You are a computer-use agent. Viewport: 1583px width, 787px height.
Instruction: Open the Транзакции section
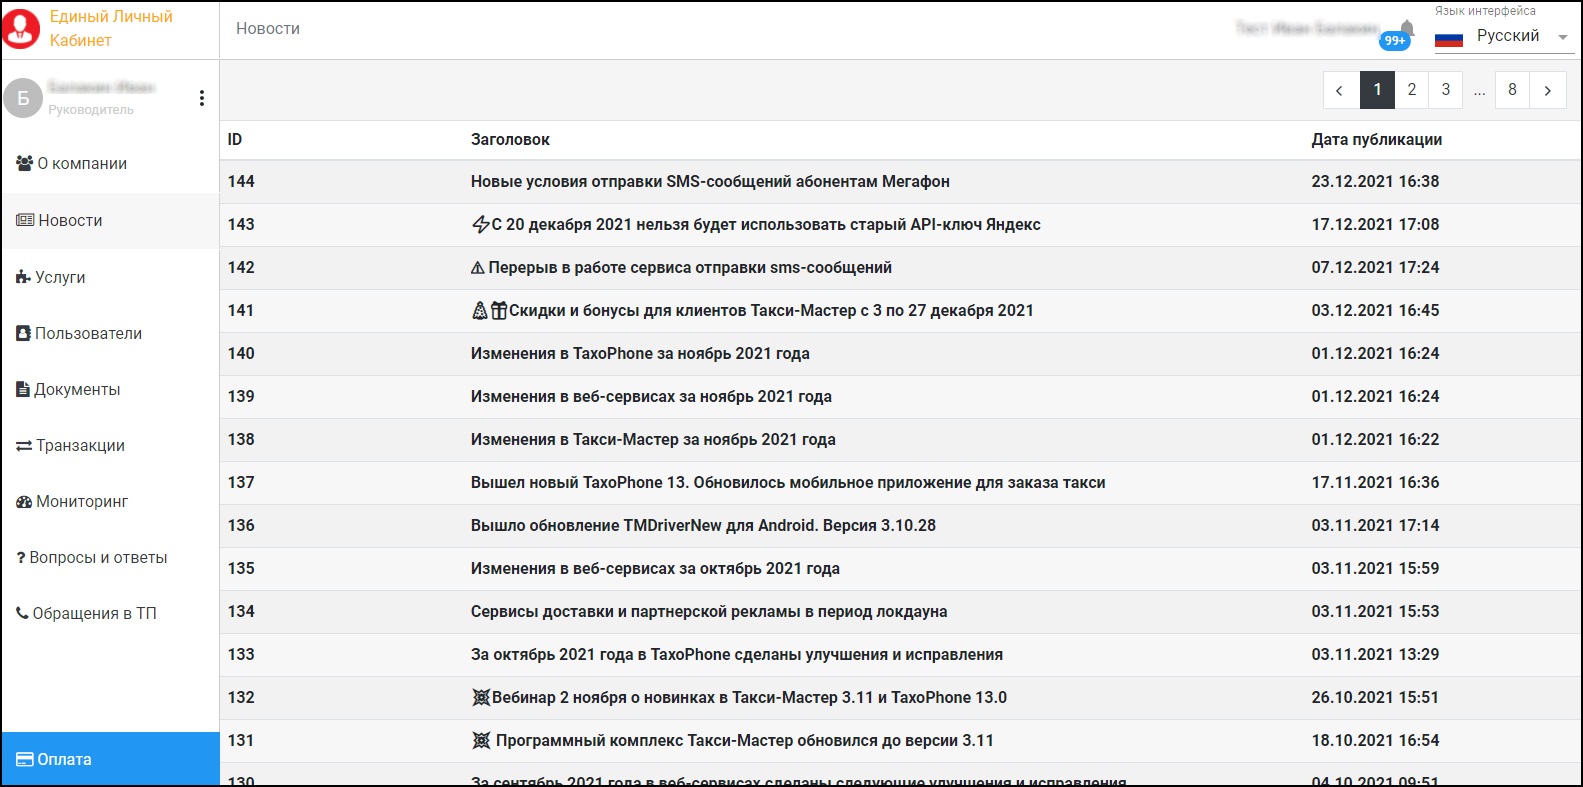(80, 446)
